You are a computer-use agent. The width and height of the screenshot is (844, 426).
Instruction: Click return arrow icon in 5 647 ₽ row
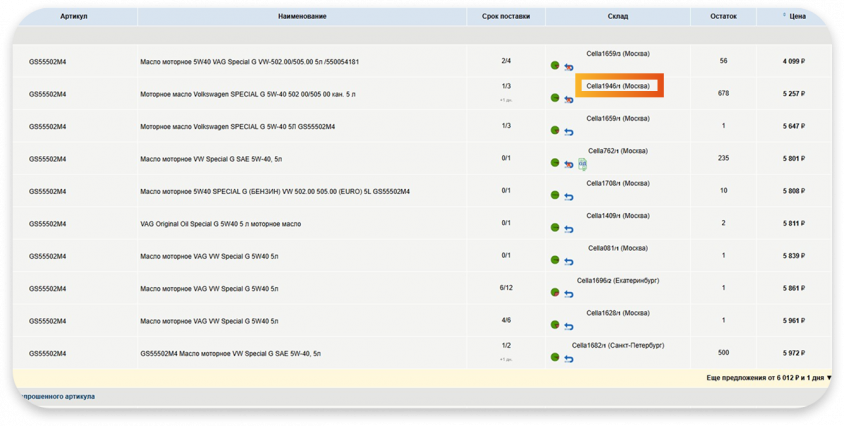[568, 131]
